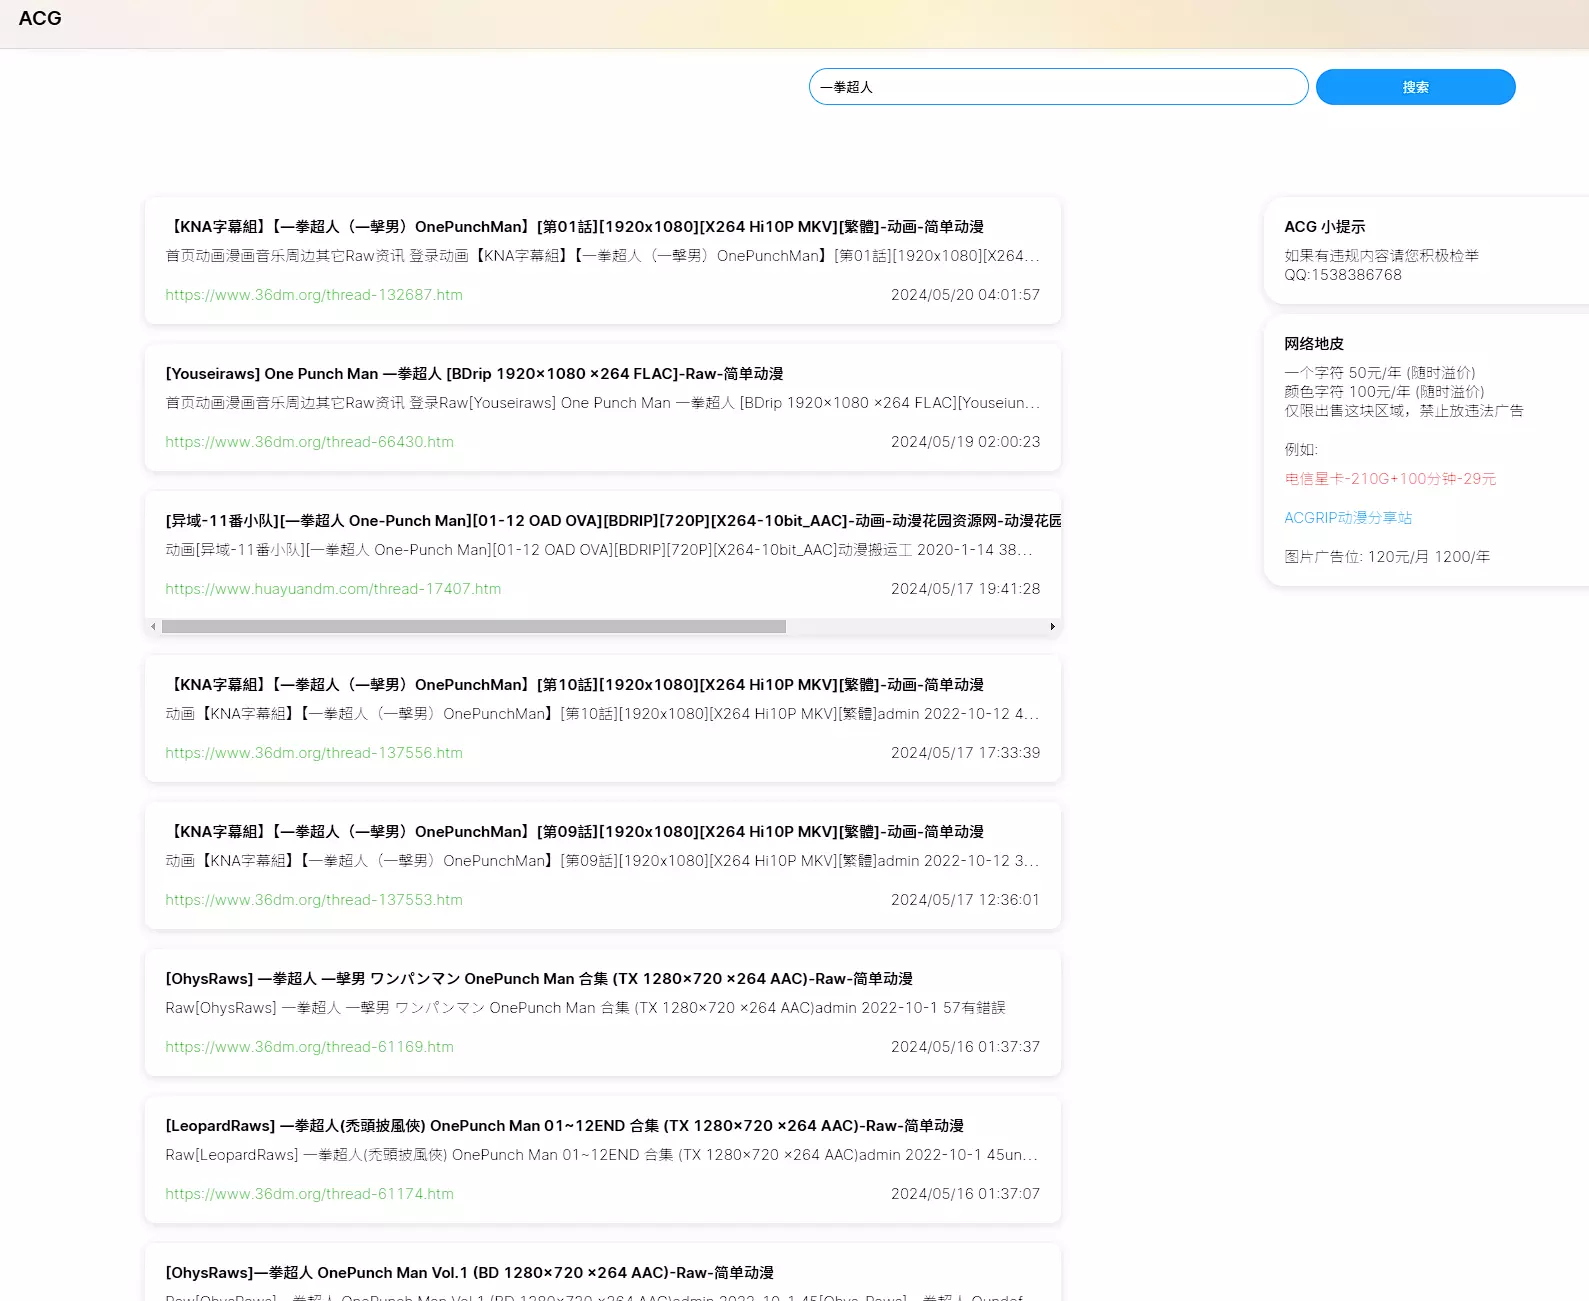Click the red 电信星卡 ad link
This screenshot has height=1301, width=1589.
(1390, 479)
